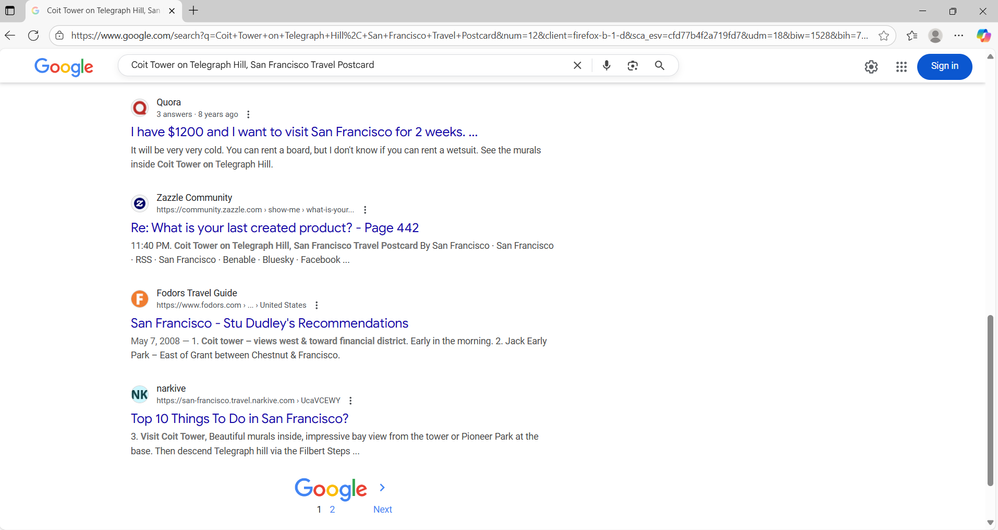Go to results page 2
Viewport: 998px width, 530px height.
[332, 509]
